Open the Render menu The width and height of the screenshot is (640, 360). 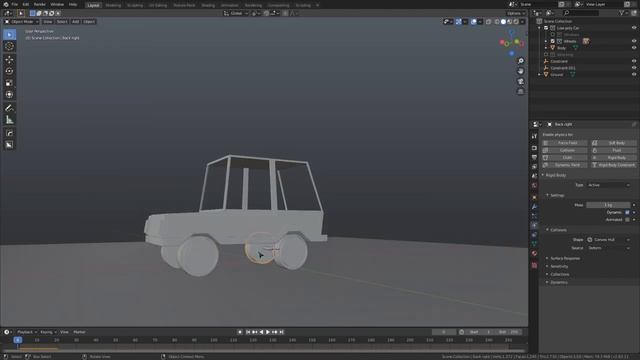(x=40, y=4)
